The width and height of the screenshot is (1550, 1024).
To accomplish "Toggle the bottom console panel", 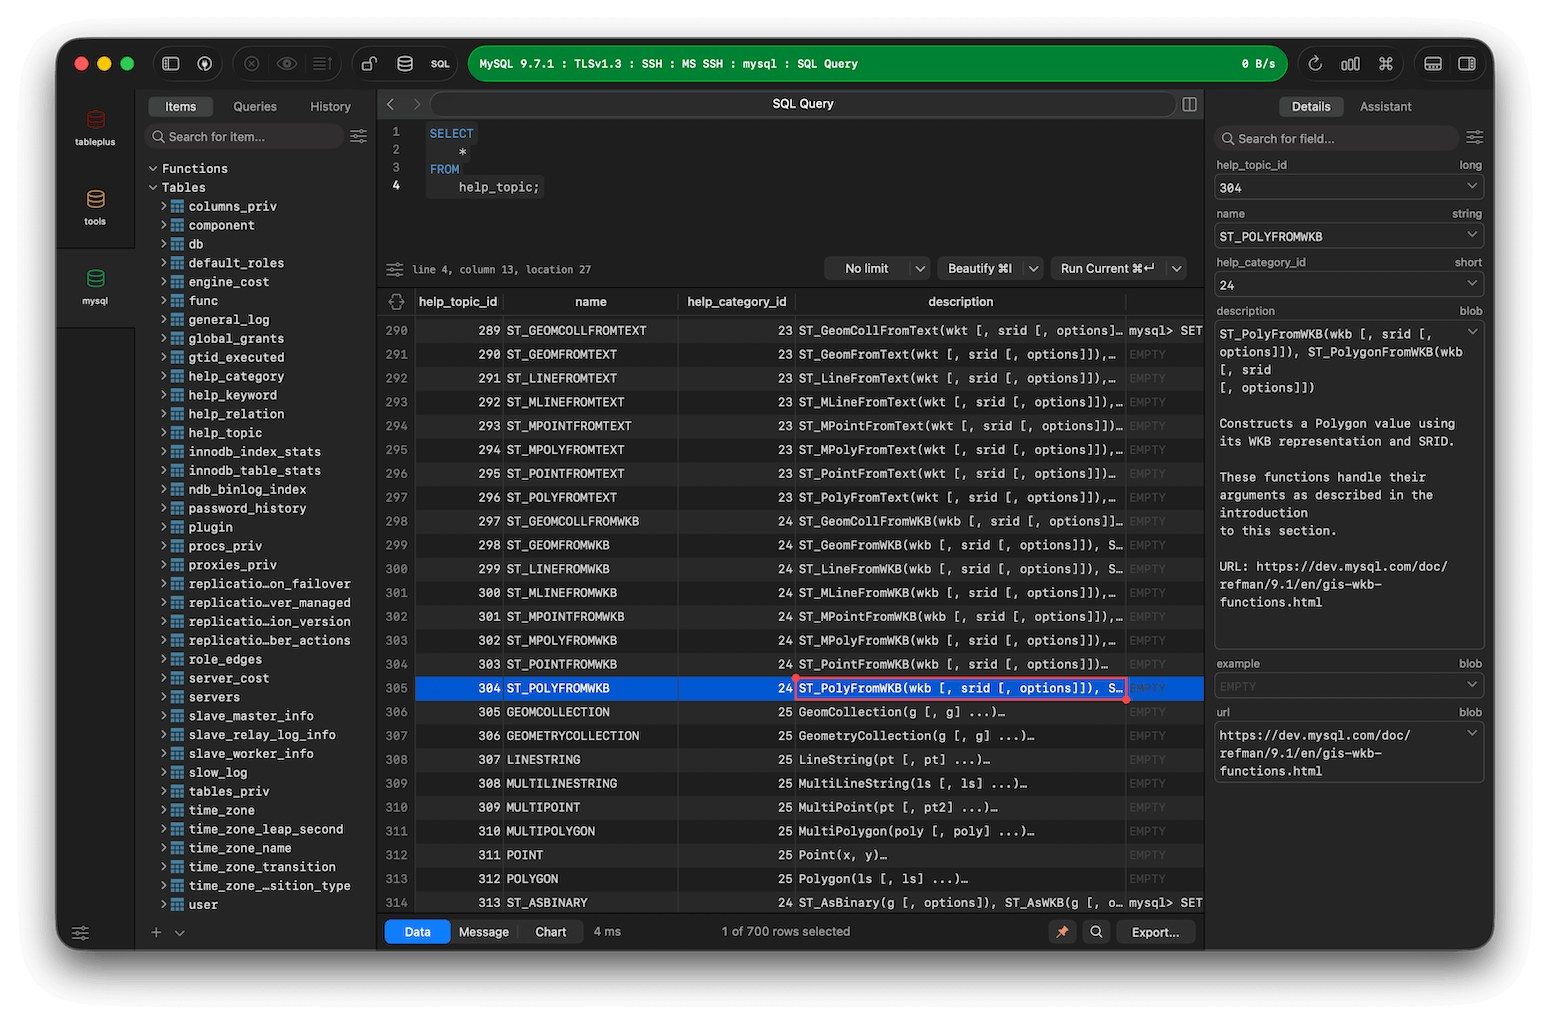I will point(1433,64).
